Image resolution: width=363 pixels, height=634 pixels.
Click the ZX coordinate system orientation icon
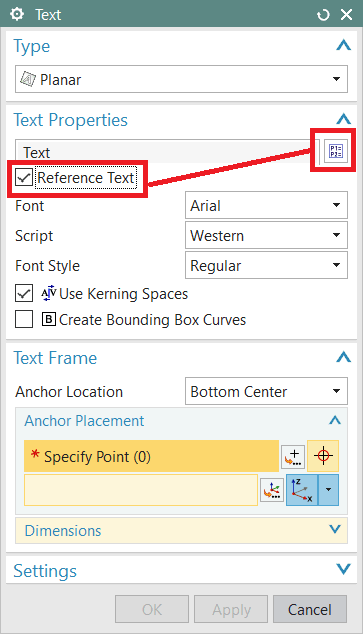tap(302, 490)
